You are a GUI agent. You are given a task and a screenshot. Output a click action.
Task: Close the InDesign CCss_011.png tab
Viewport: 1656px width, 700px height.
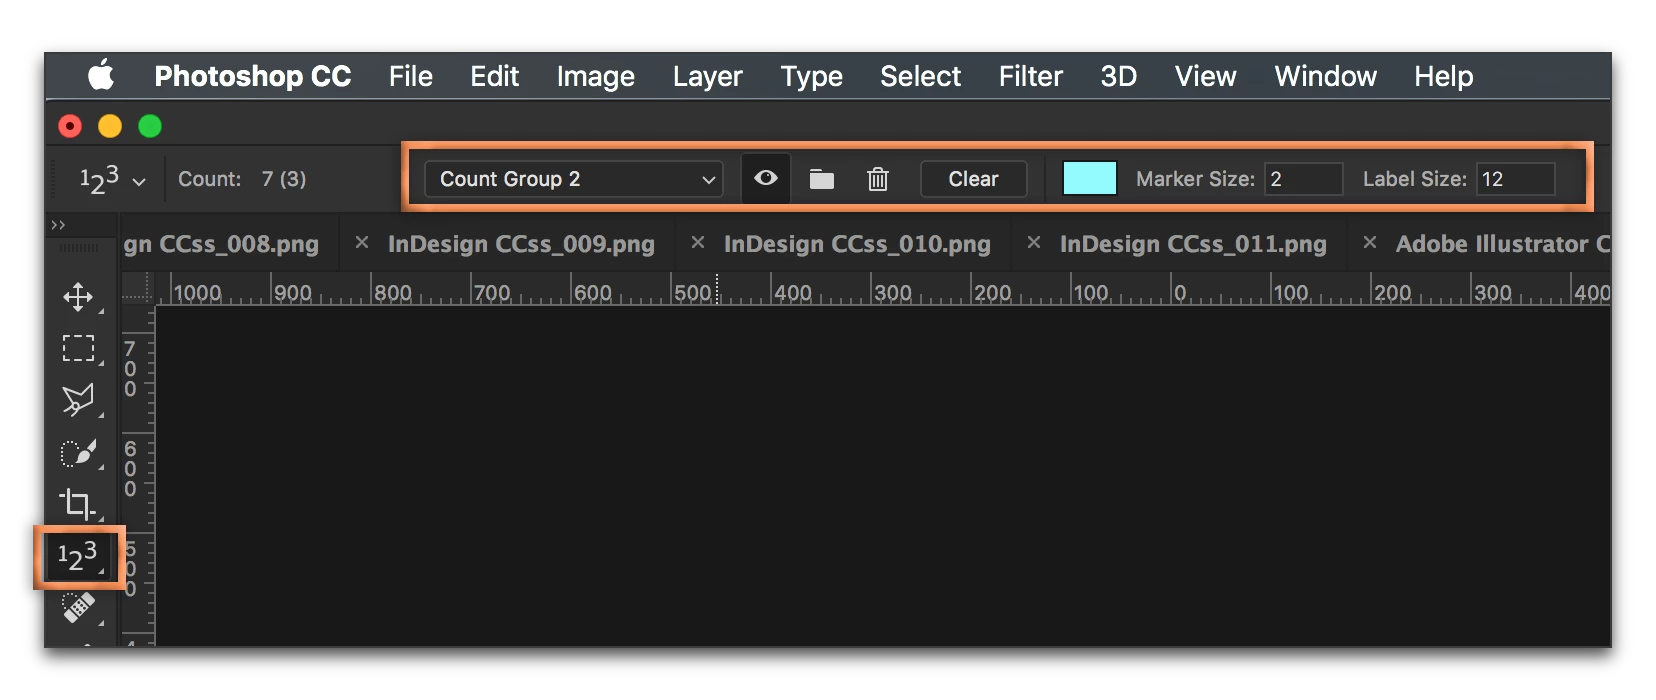click(x=1034, y=243)
